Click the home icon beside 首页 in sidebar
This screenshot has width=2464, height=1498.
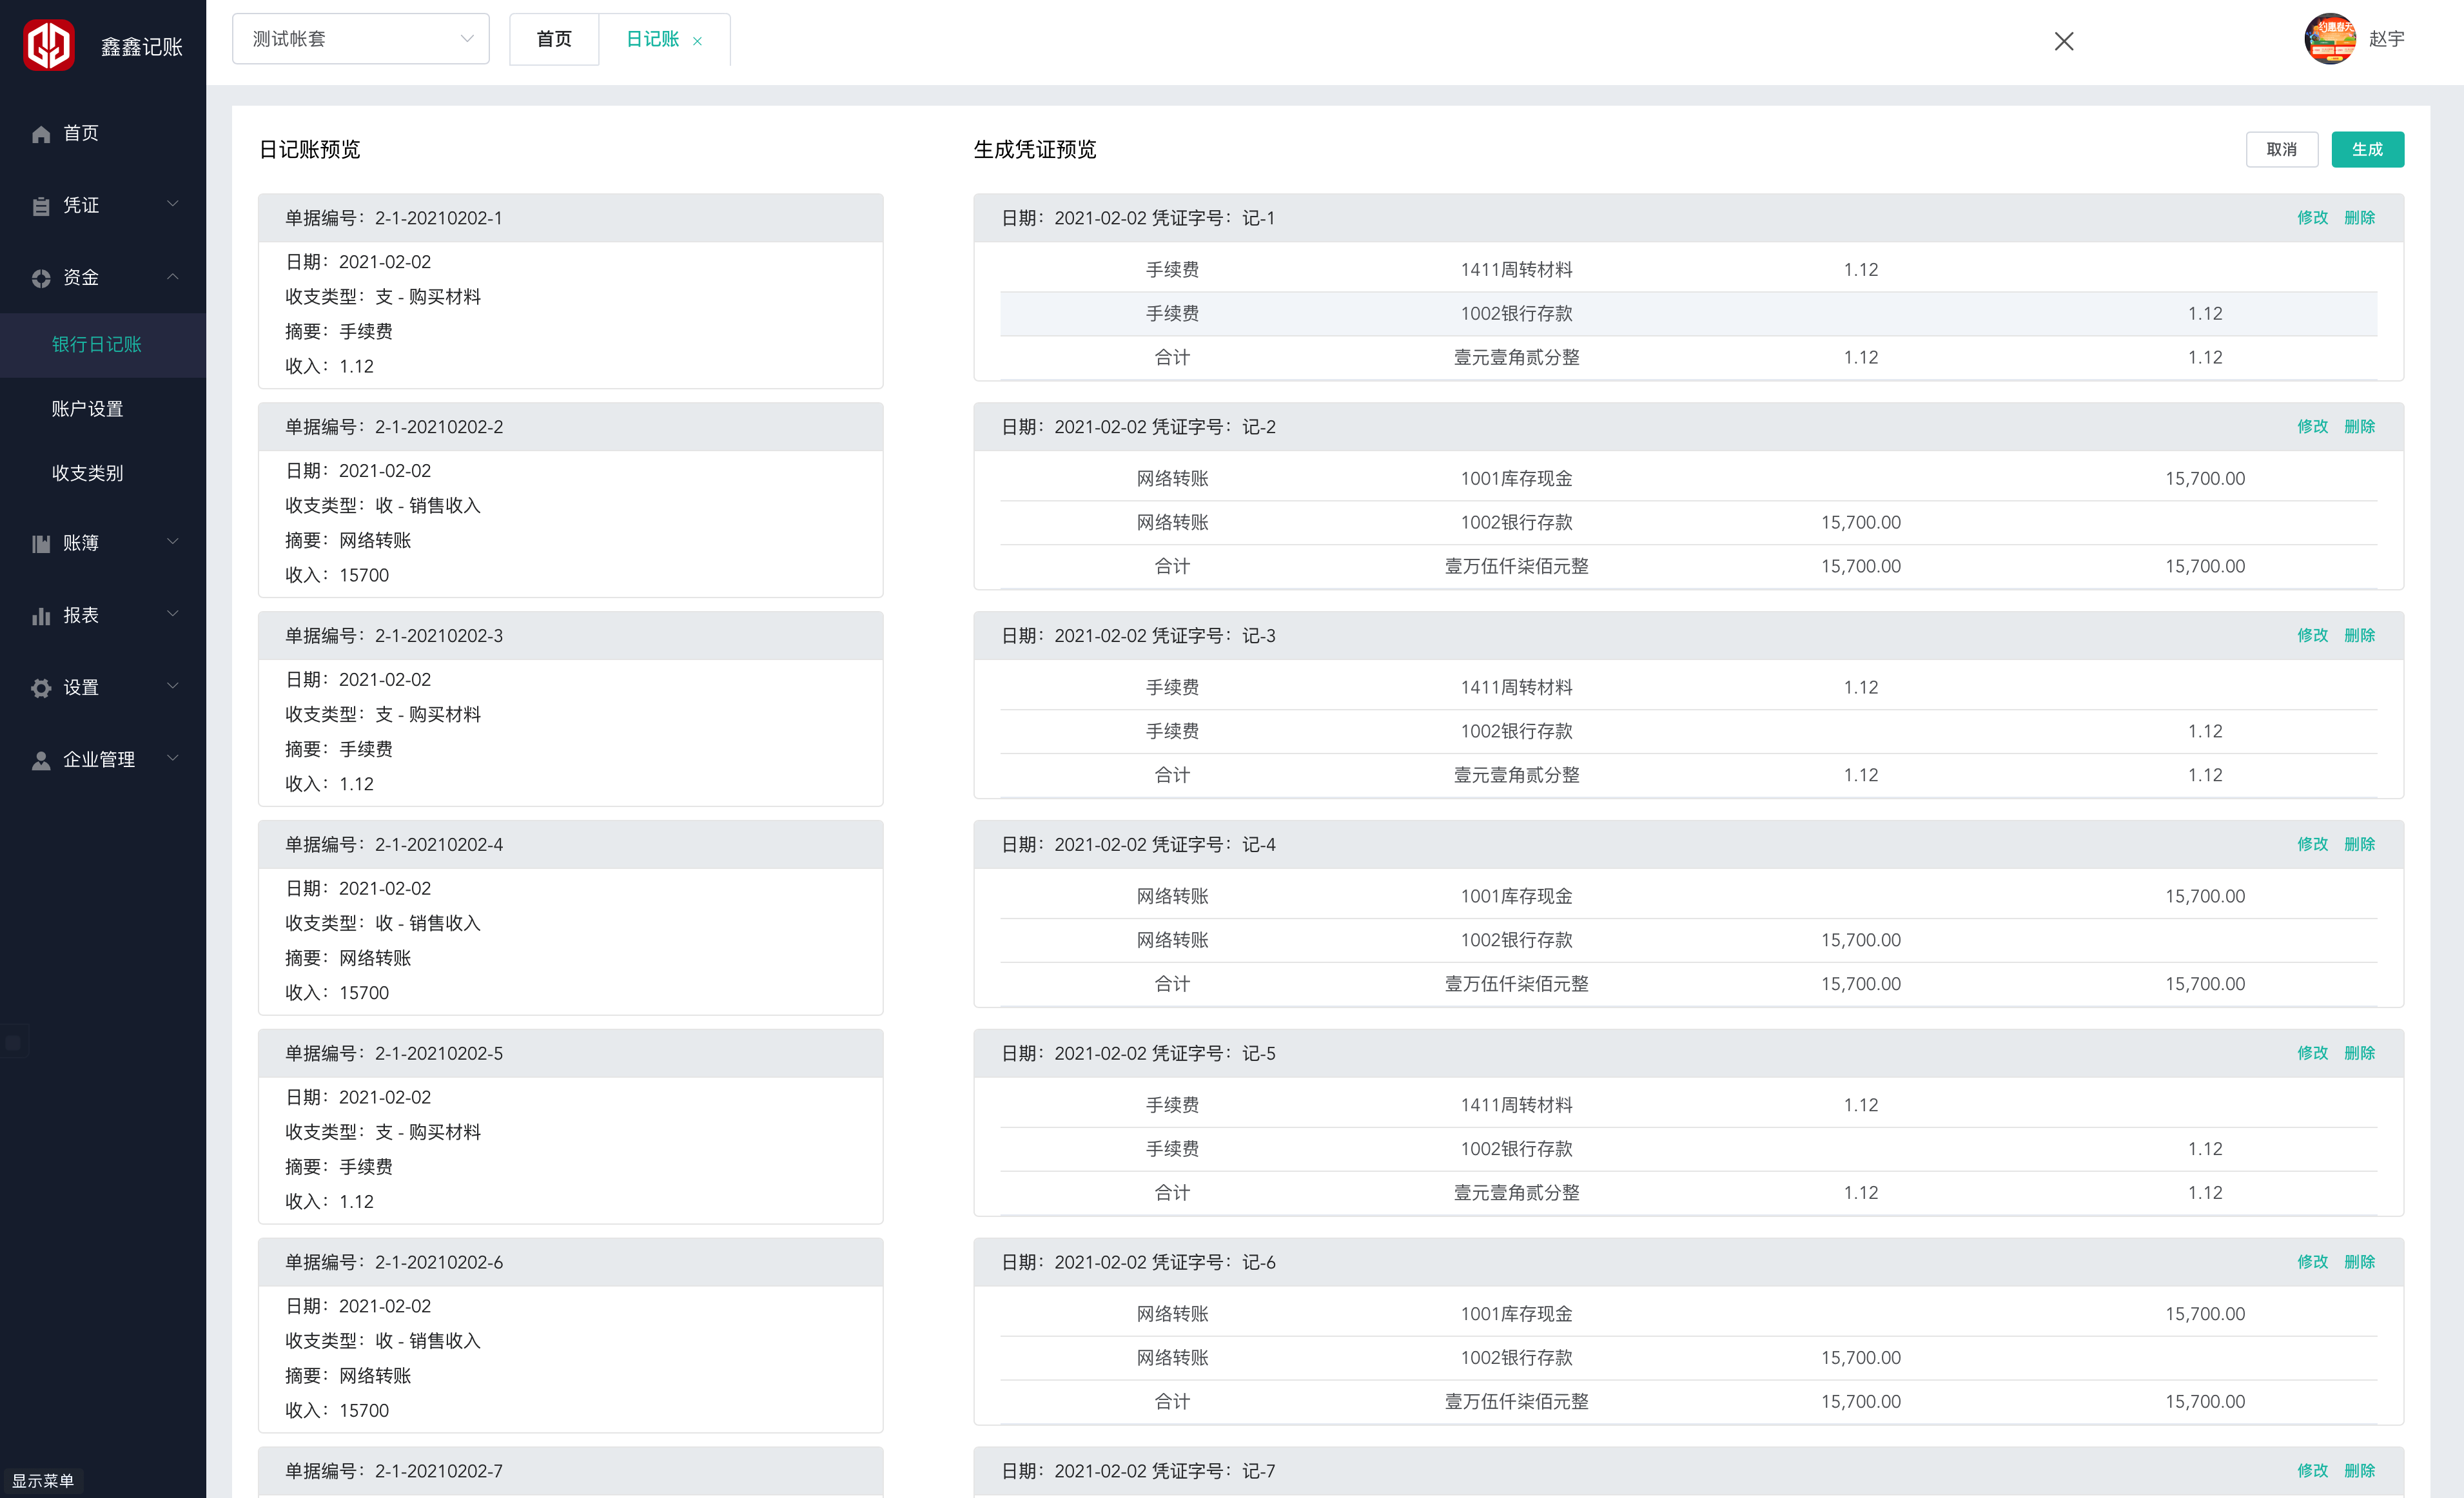pyautogui.click(x=40, y=134)
